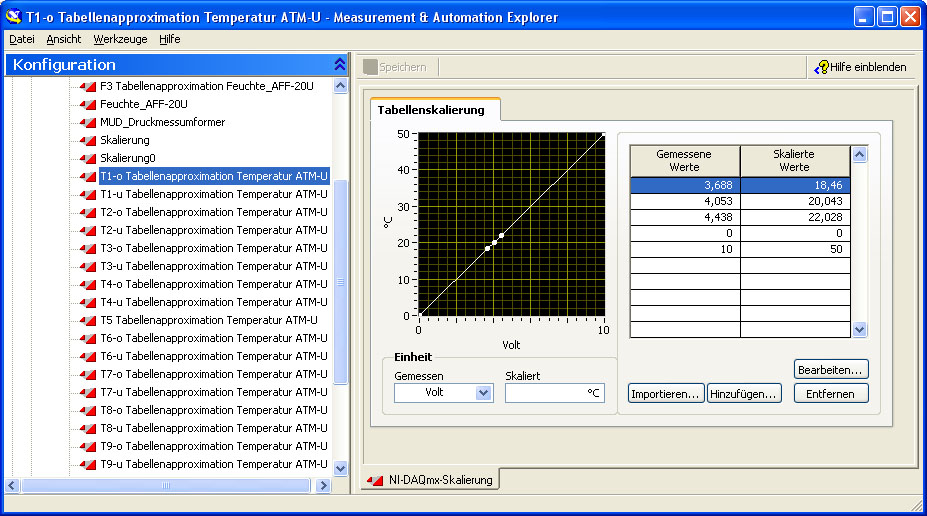Viewport: 927px width, 516px height.
Task: Click the Skalierte Werte column header
Action: click(x=795, y=161)
